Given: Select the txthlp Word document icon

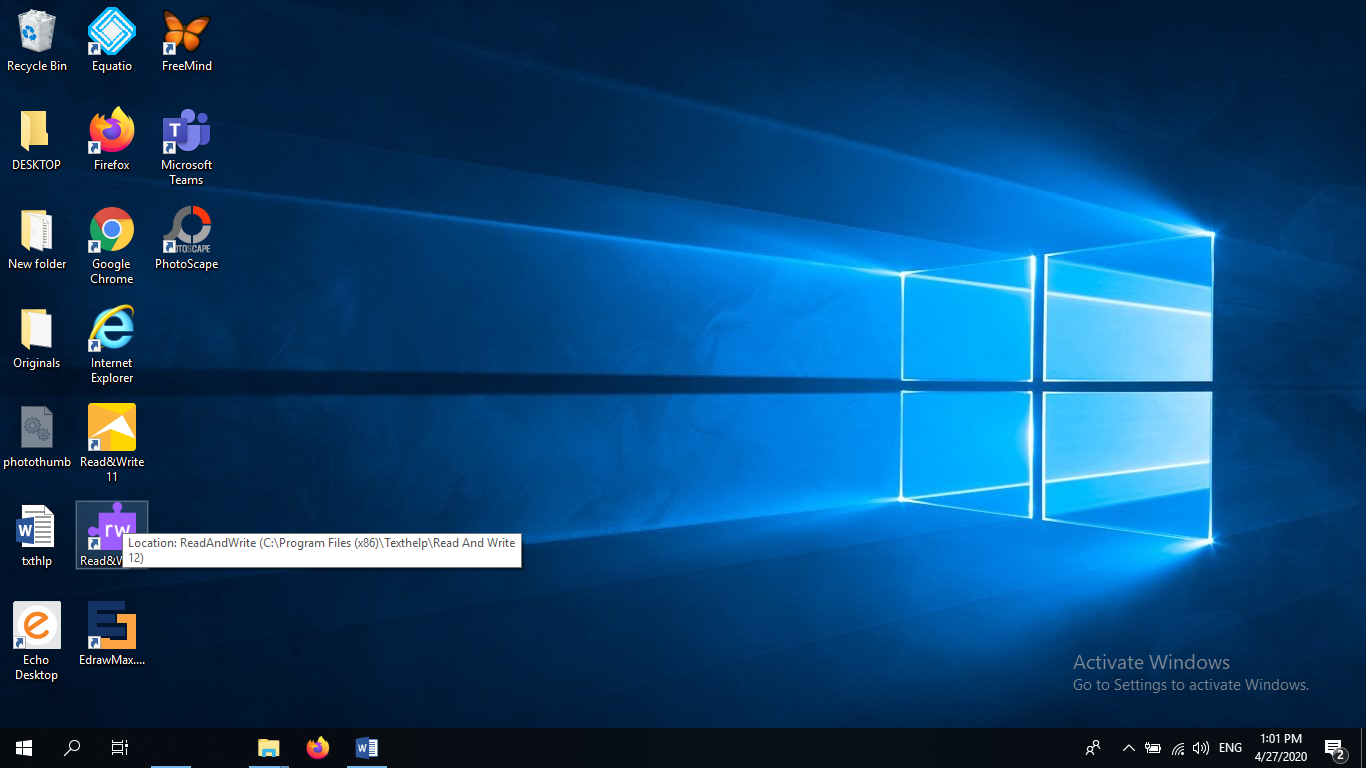Looking at the screenshot, I should (37, 536).
